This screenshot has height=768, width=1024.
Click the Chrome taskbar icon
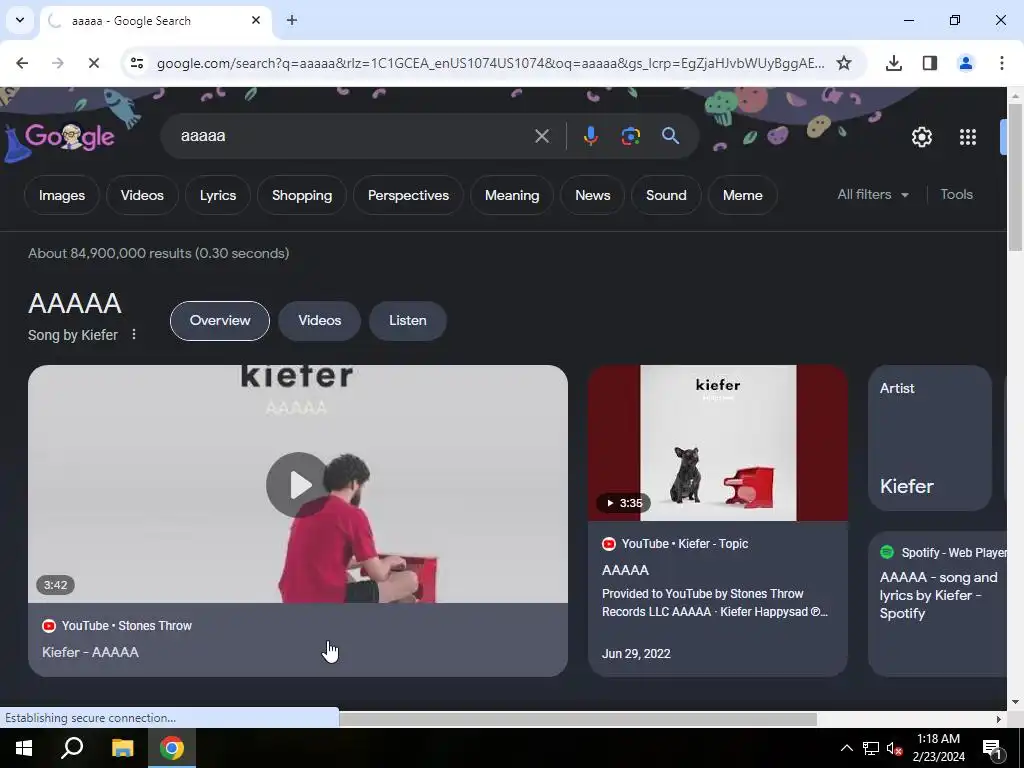pyautogui.click(x=172, y=748)
